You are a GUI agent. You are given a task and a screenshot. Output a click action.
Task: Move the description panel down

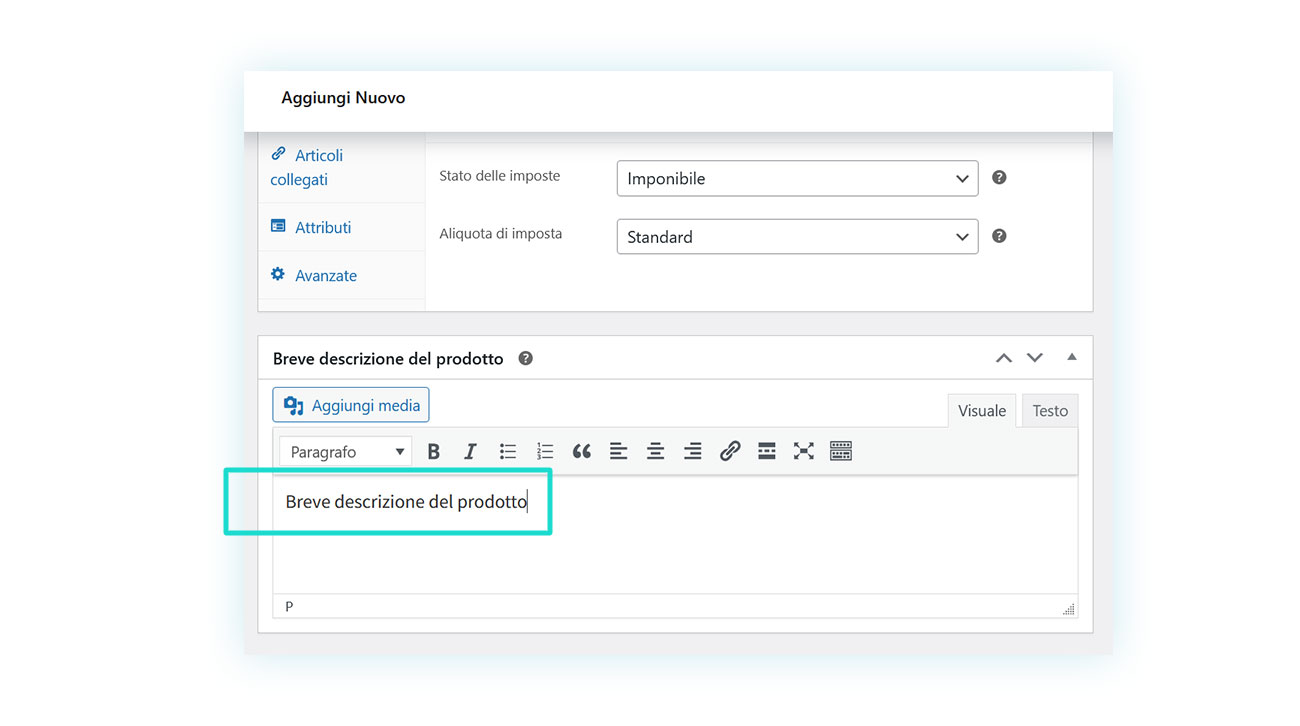pos(1035,358)
